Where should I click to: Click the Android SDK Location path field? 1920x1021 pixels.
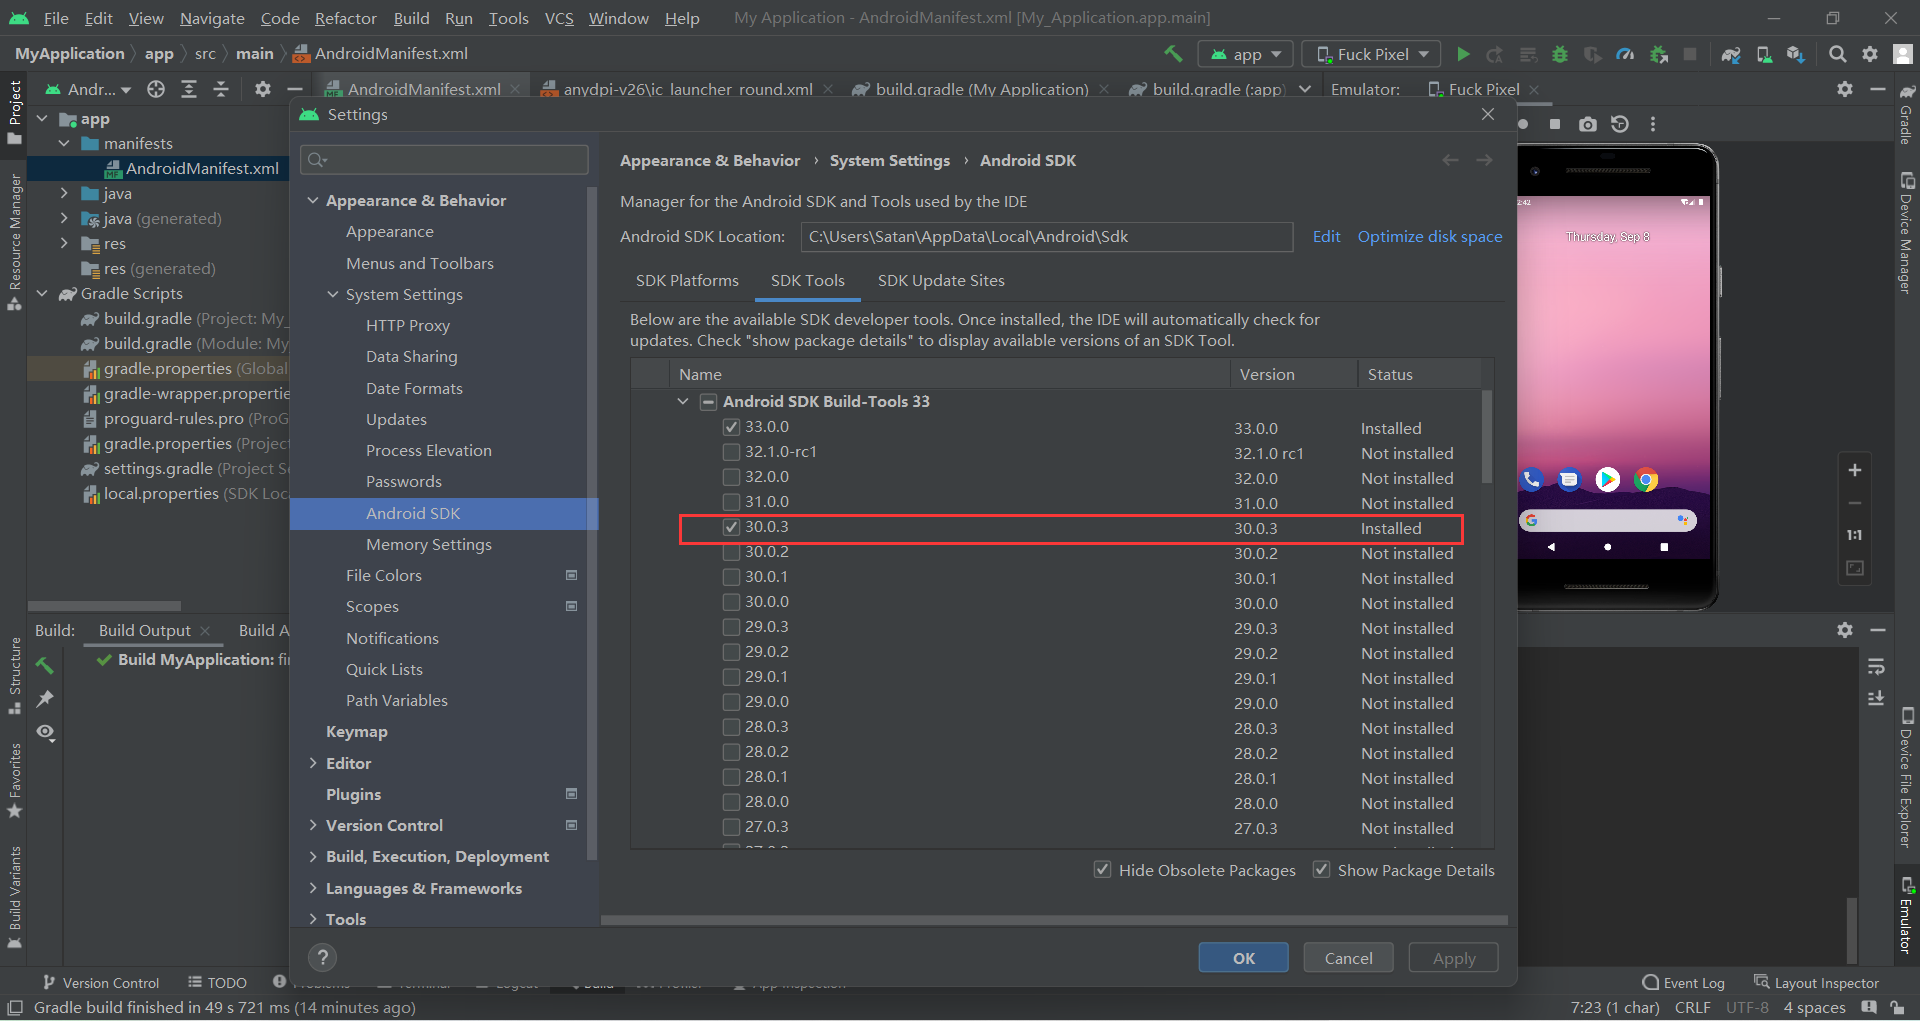tap(1046, 237)
